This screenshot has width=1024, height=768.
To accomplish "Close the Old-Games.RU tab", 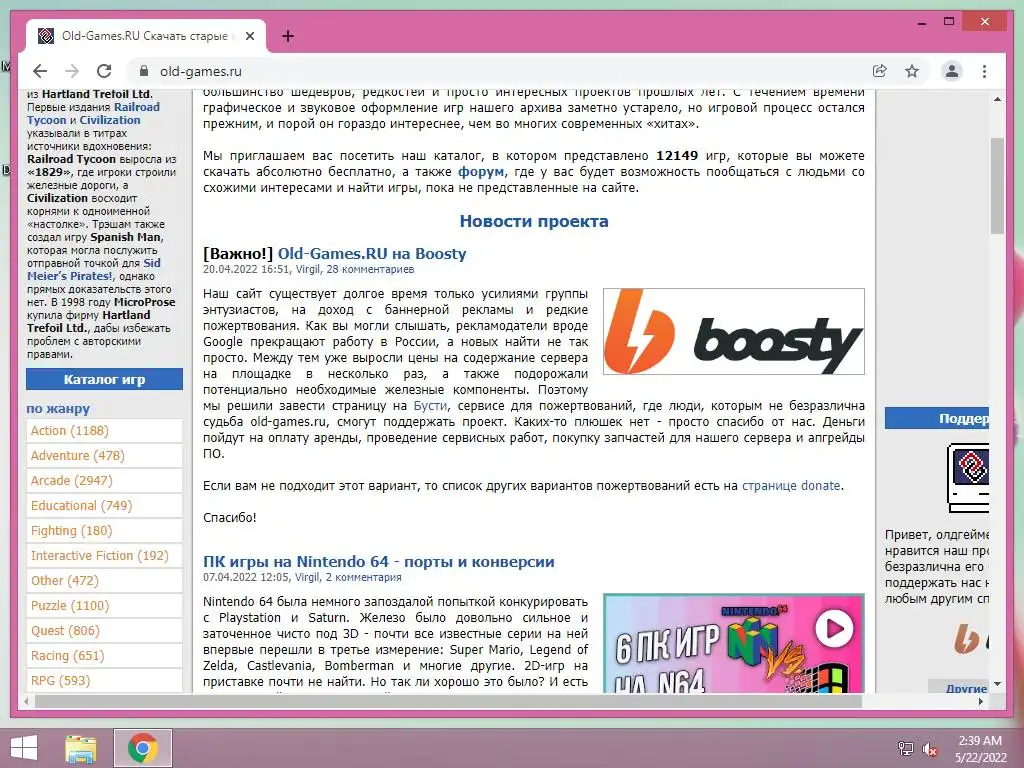I will (x=249, y=37).
